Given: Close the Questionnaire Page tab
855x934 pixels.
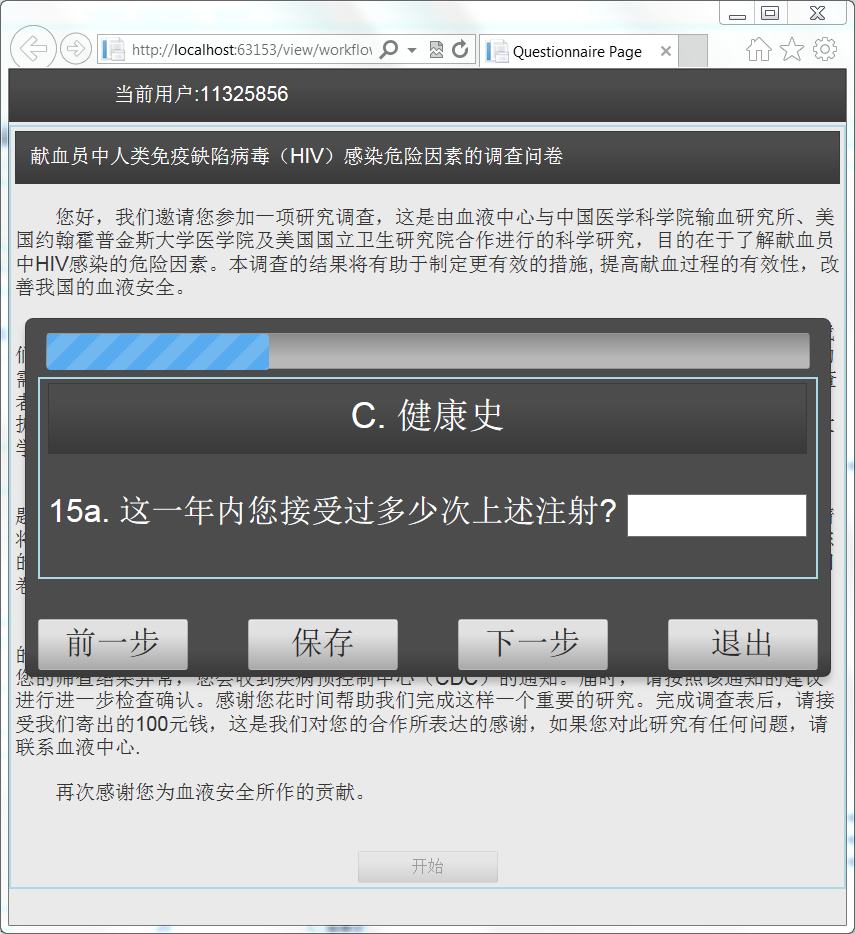Looking at the screenshot, I should pyautogui.click(x=666, y=52).
